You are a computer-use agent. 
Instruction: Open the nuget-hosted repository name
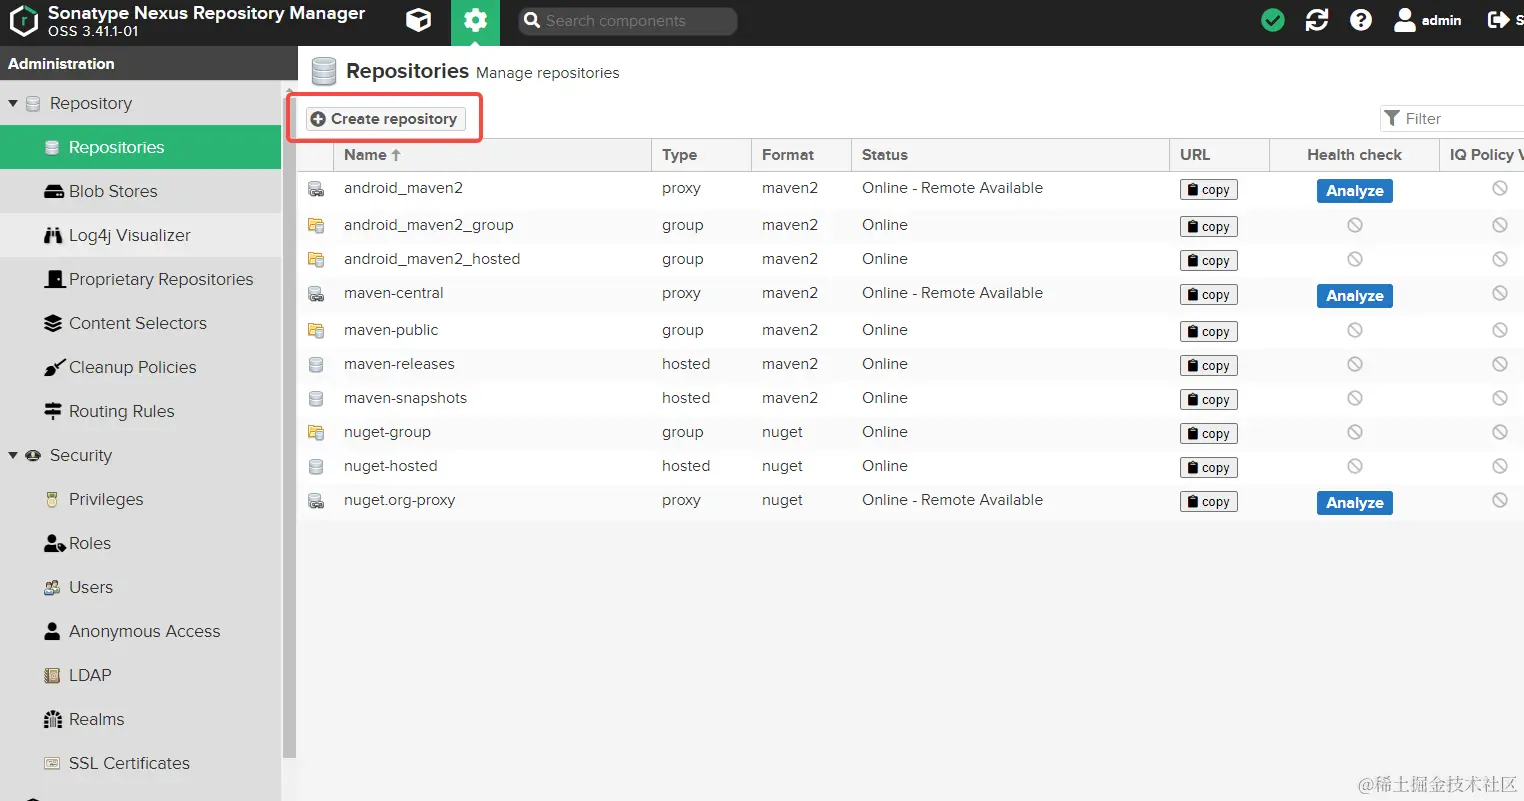pyautogui.click(x=390, y=466)
